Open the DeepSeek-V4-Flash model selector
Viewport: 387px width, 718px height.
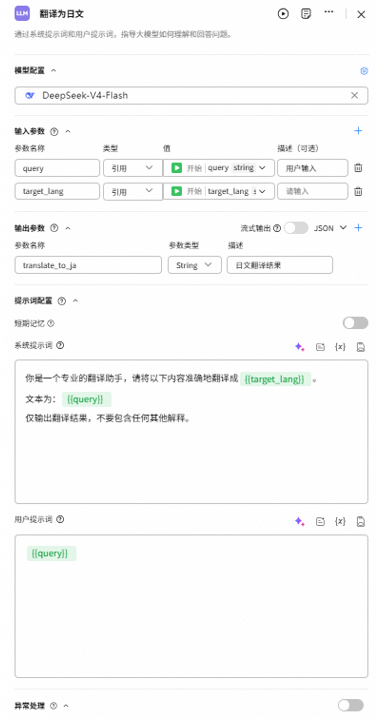tap(191, 95)
